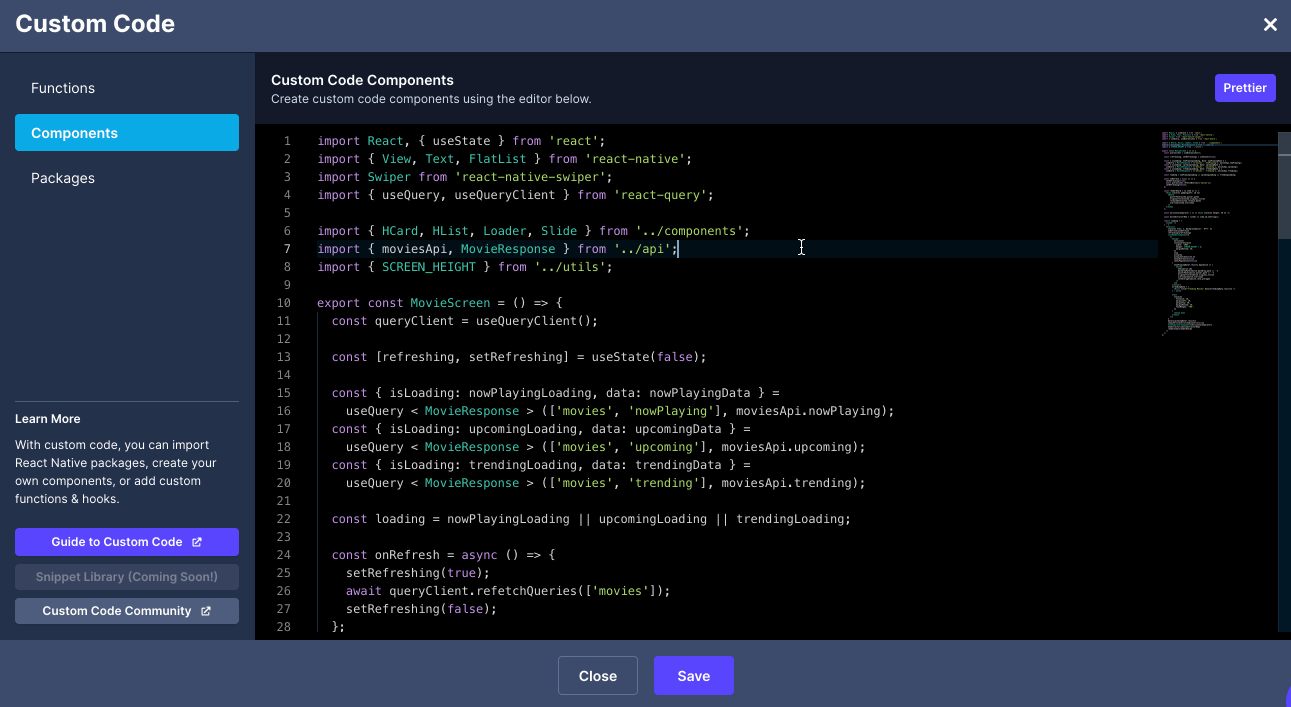The image size is (1291, 707).
Task: Place cursor at the onRefresh declaration line
Action: coord(442,555)
